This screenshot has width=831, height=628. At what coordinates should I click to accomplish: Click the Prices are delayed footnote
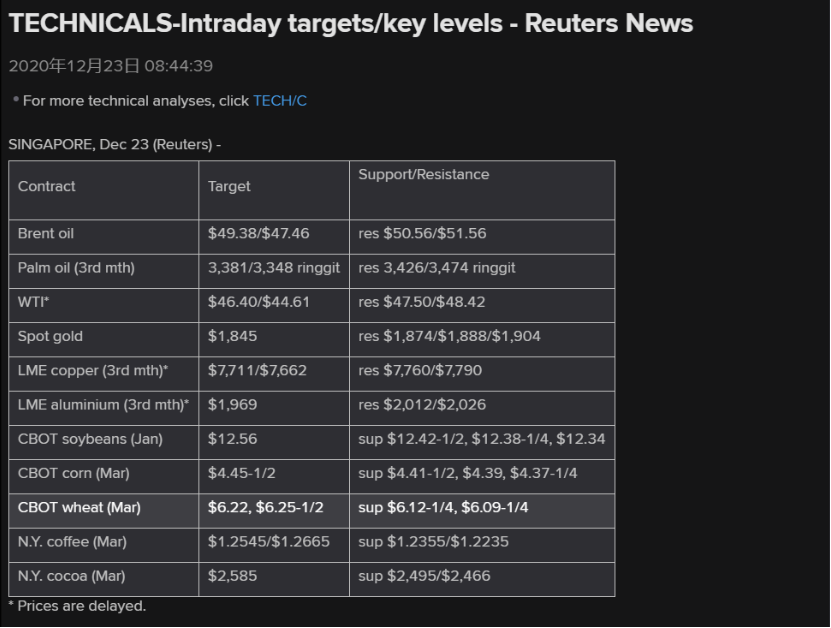(77, 606)
